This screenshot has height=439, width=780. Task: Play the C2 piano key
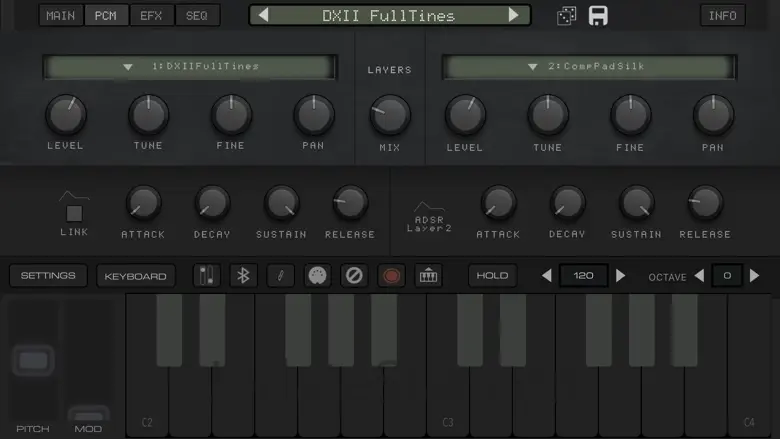tap(147, 403)
